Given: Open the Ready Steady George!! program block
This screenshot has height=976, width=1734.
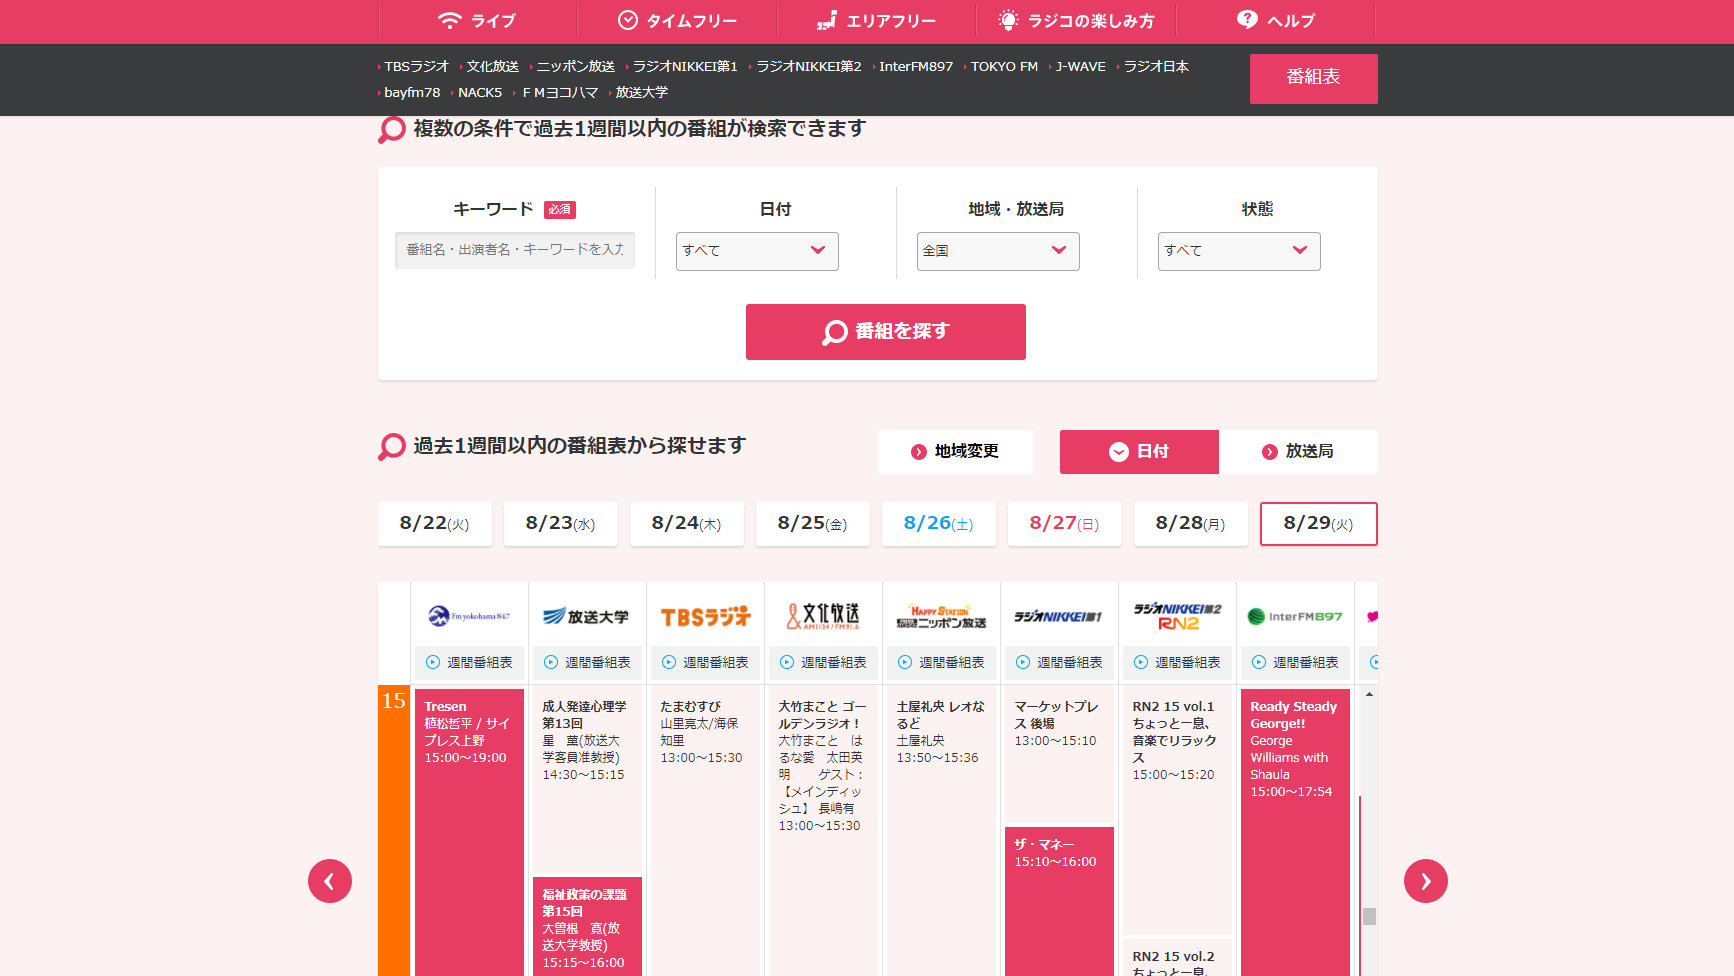Looking at the screenshot, I should point(1295,832).
